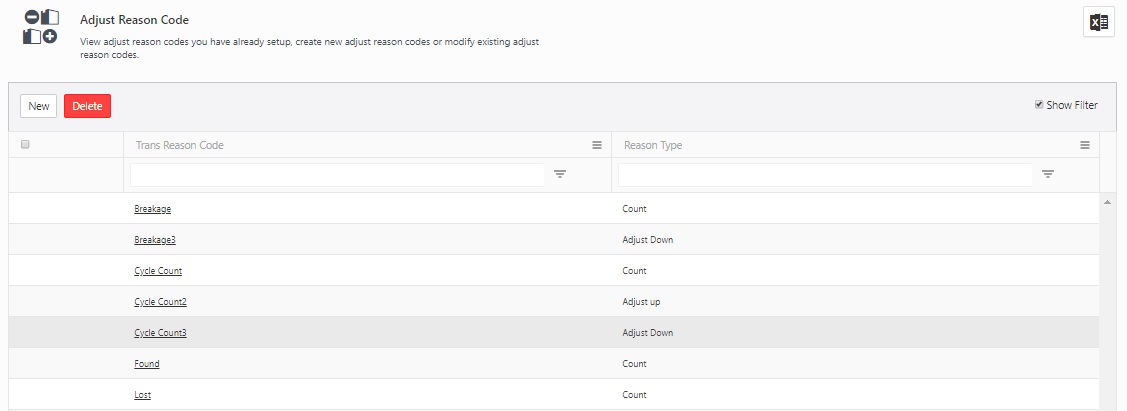Type in the Trans Reason Code filter box
Screen dimensions: 1127x411
tap(337, 175)
